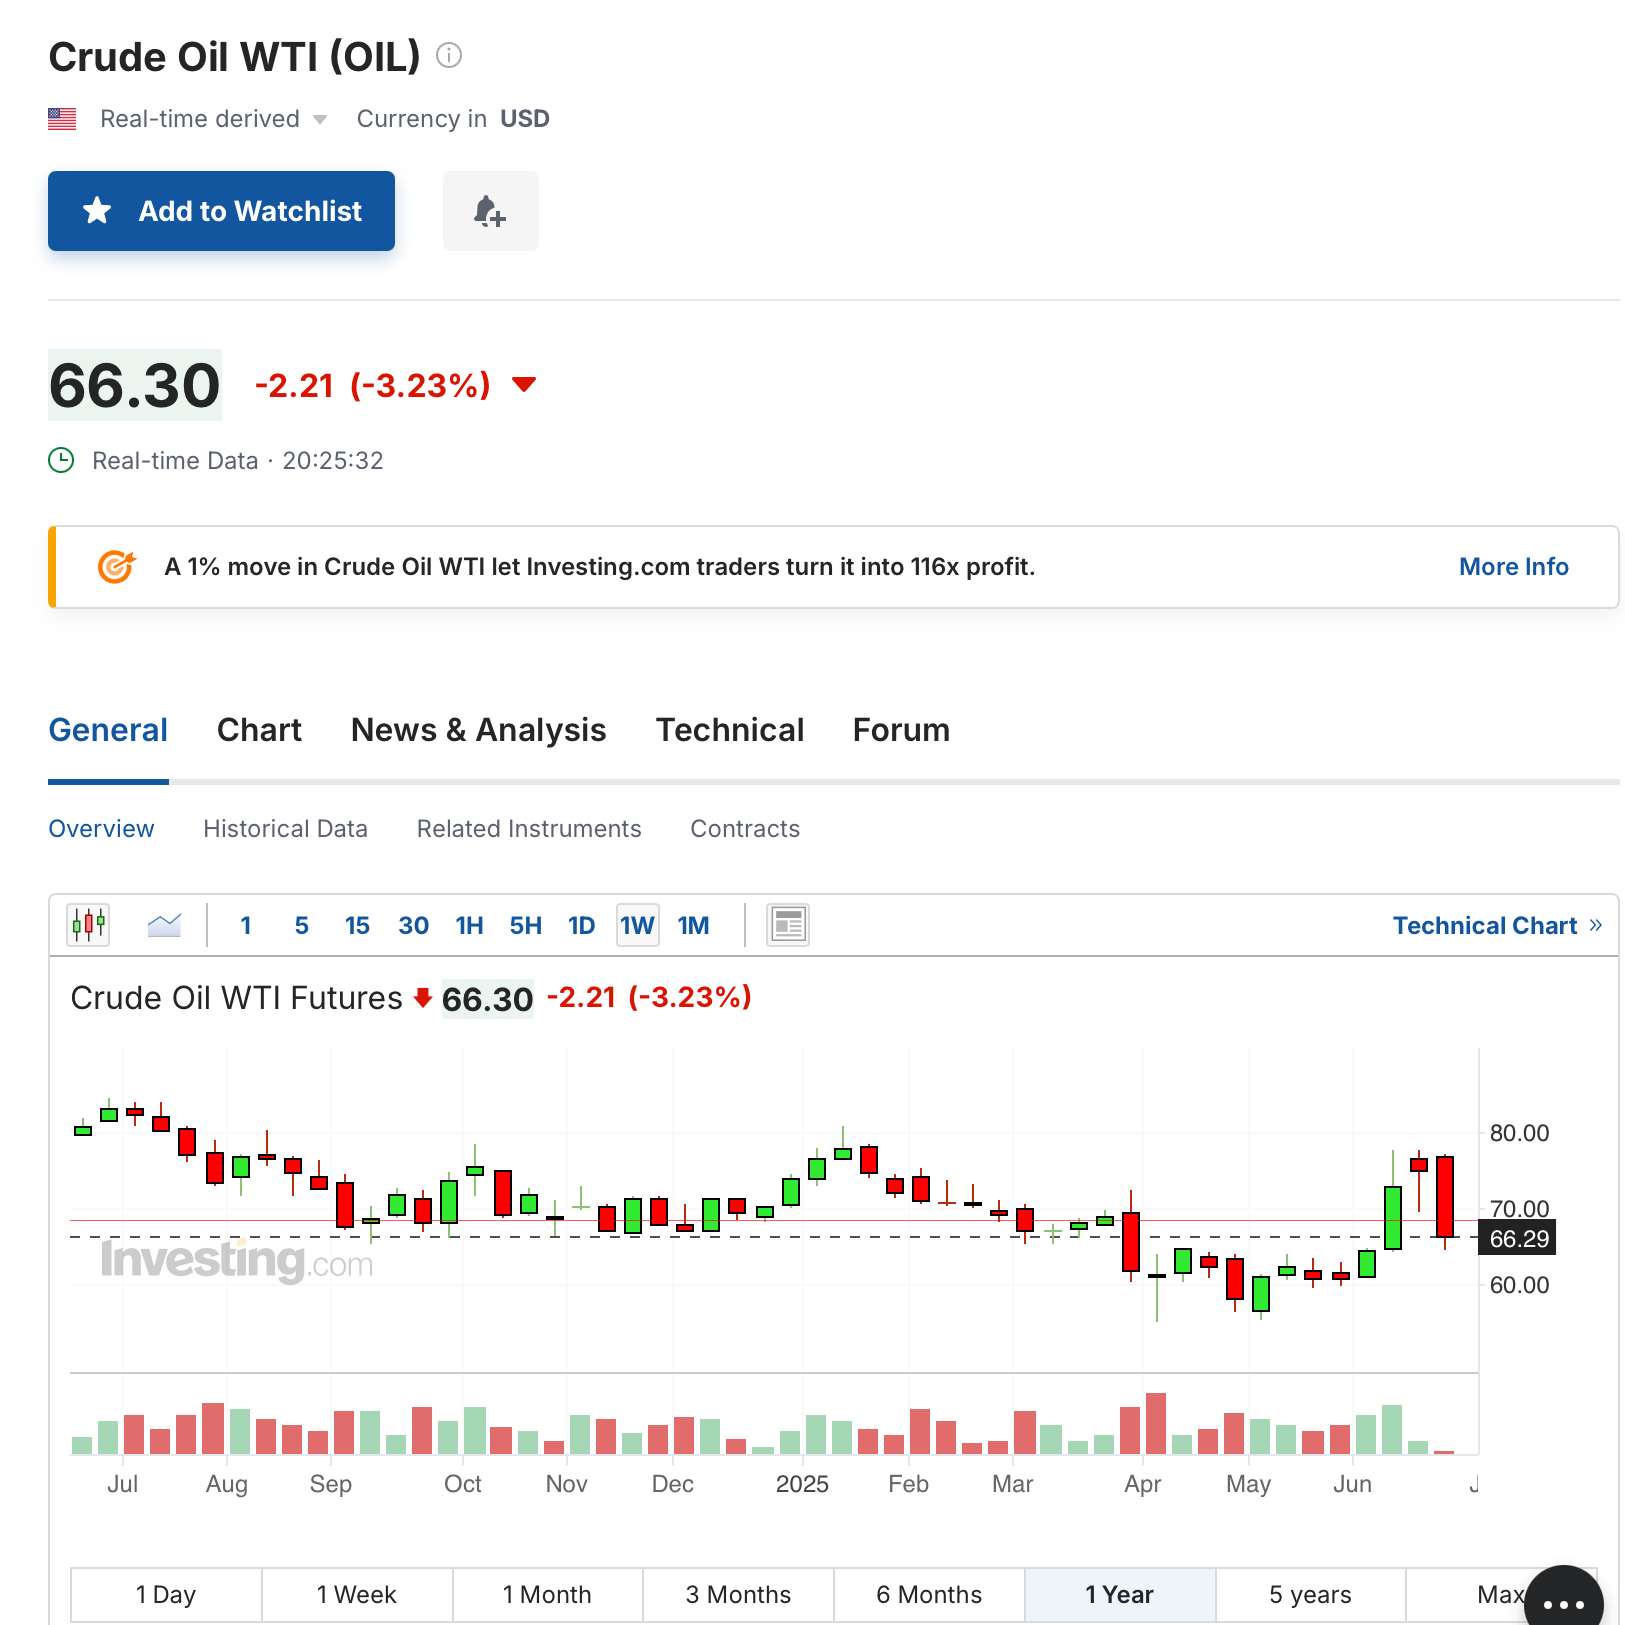This screenshot has width=1625, height=1625.
Task: Select the 1W chart interval
Action: (x=637, y=925)
